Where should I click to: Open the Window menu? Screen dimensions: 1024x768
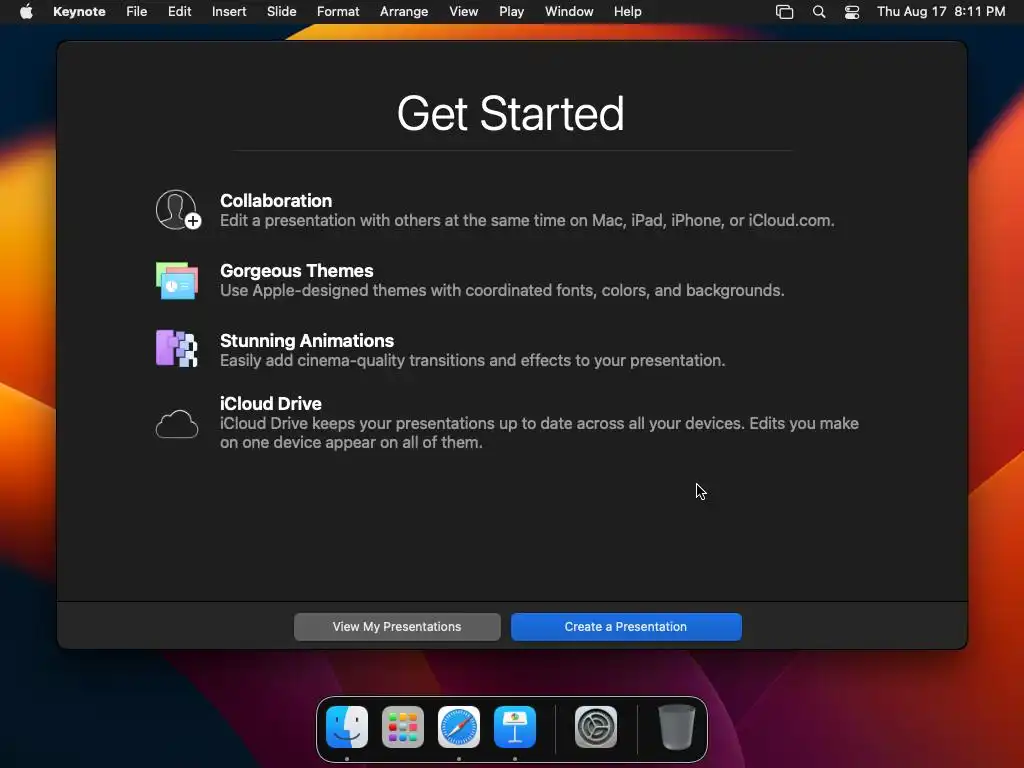coord(569,12)
